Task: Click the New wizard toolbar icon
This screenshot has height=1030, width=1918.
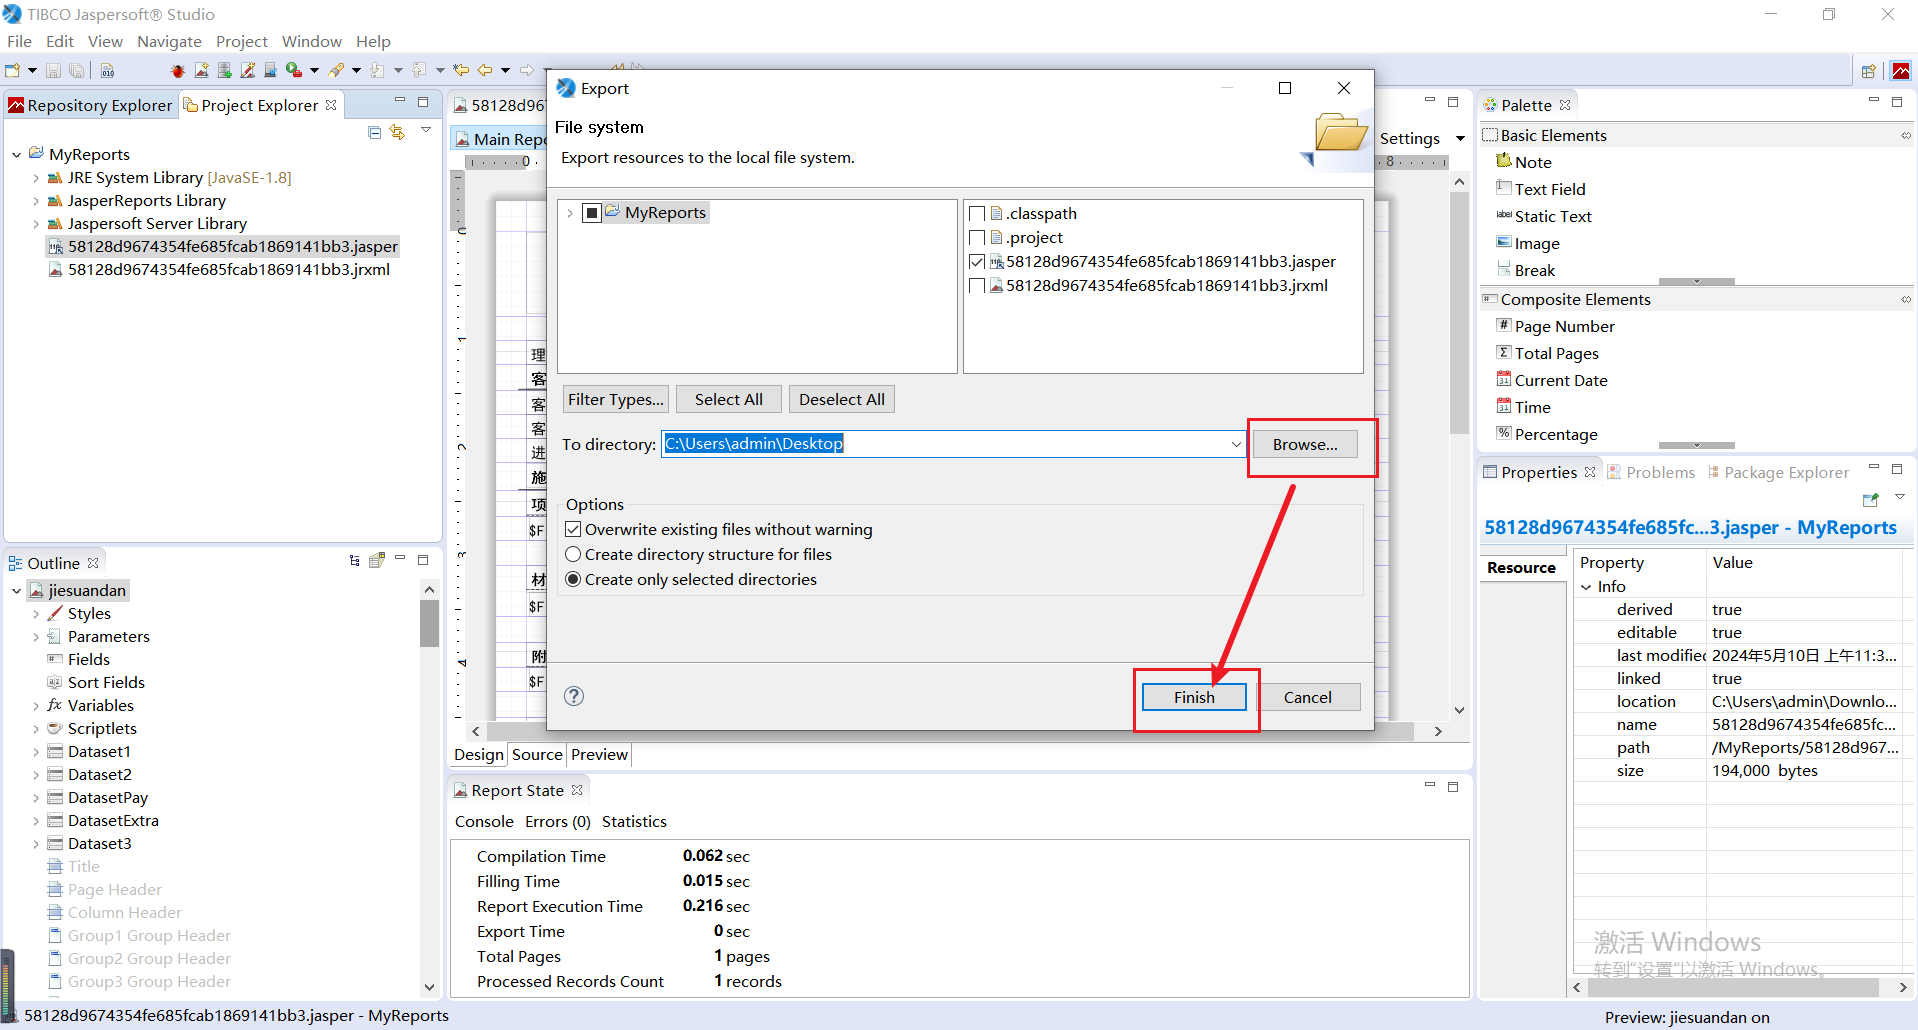Action: point(13,70)
